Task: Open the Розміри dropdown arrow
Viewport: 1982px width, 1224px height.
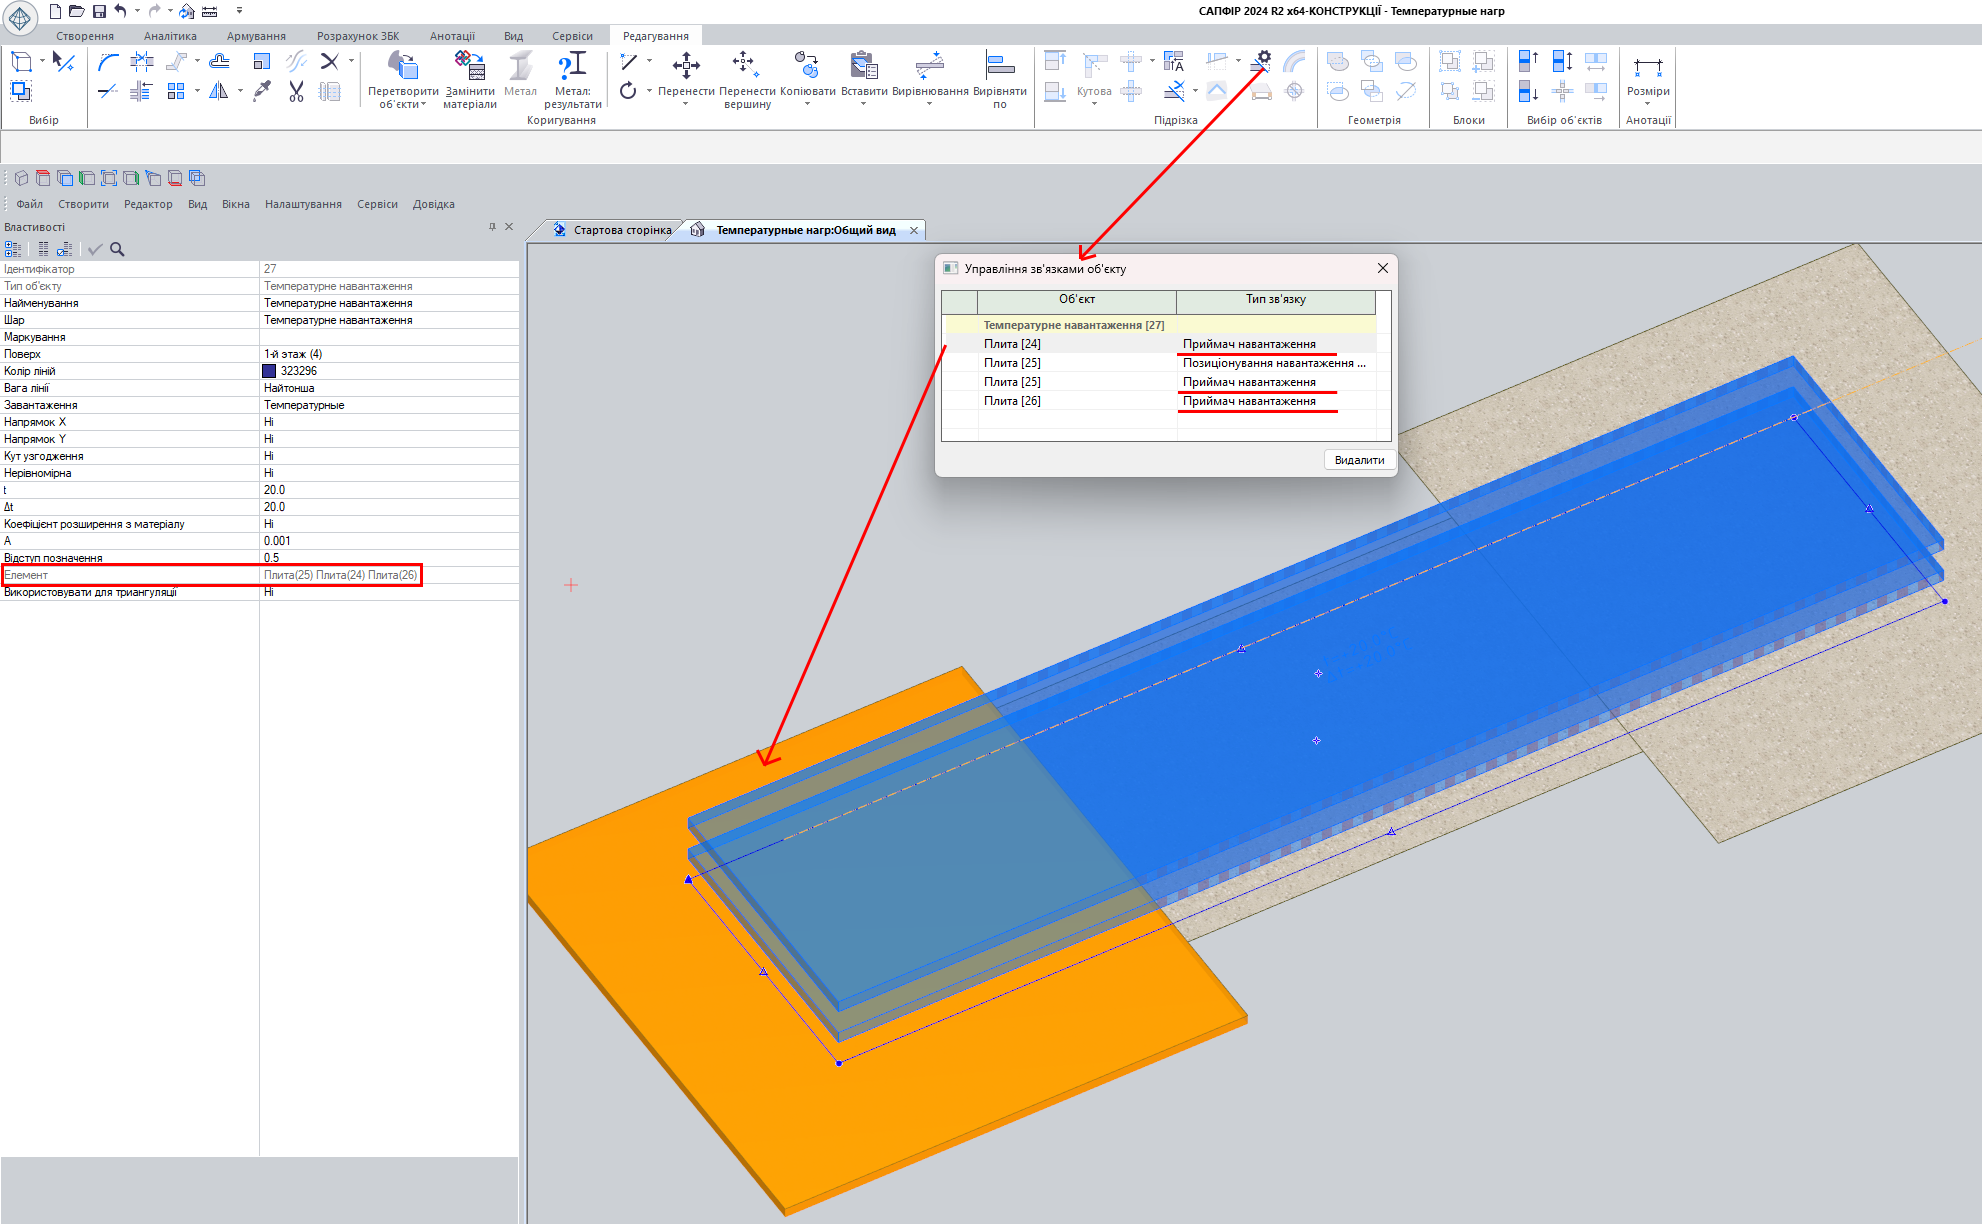Action: tap(1647, 104)
